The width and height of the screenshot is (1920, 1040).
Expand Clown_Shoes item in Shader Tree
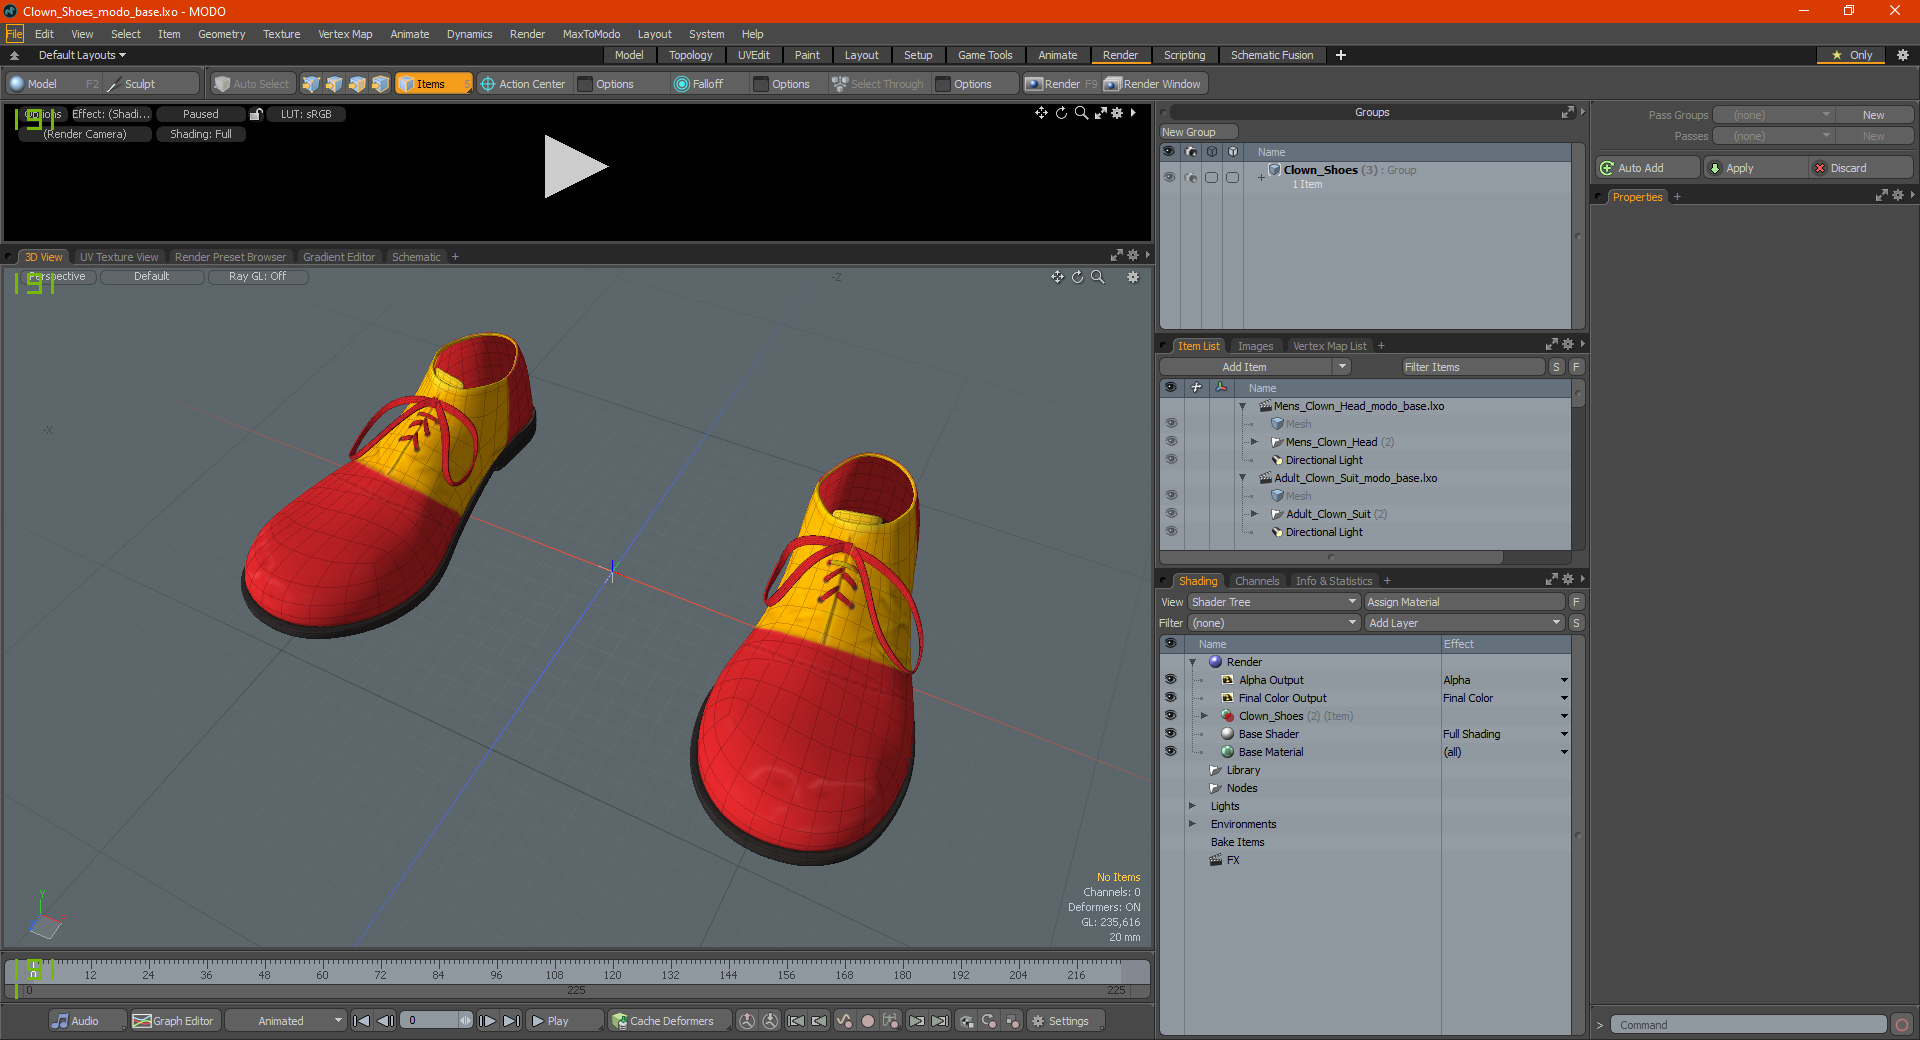point(1204,715)
